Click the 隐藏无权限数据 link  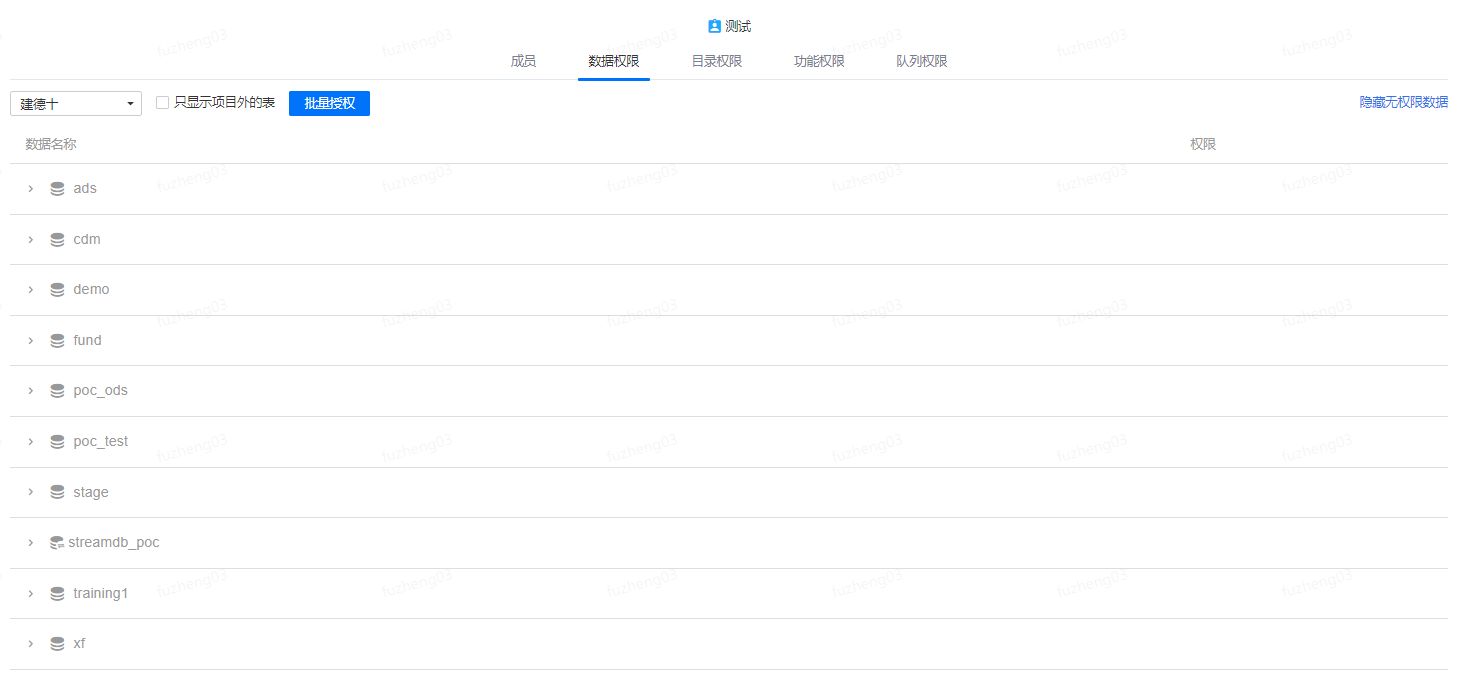point(1403,102)
